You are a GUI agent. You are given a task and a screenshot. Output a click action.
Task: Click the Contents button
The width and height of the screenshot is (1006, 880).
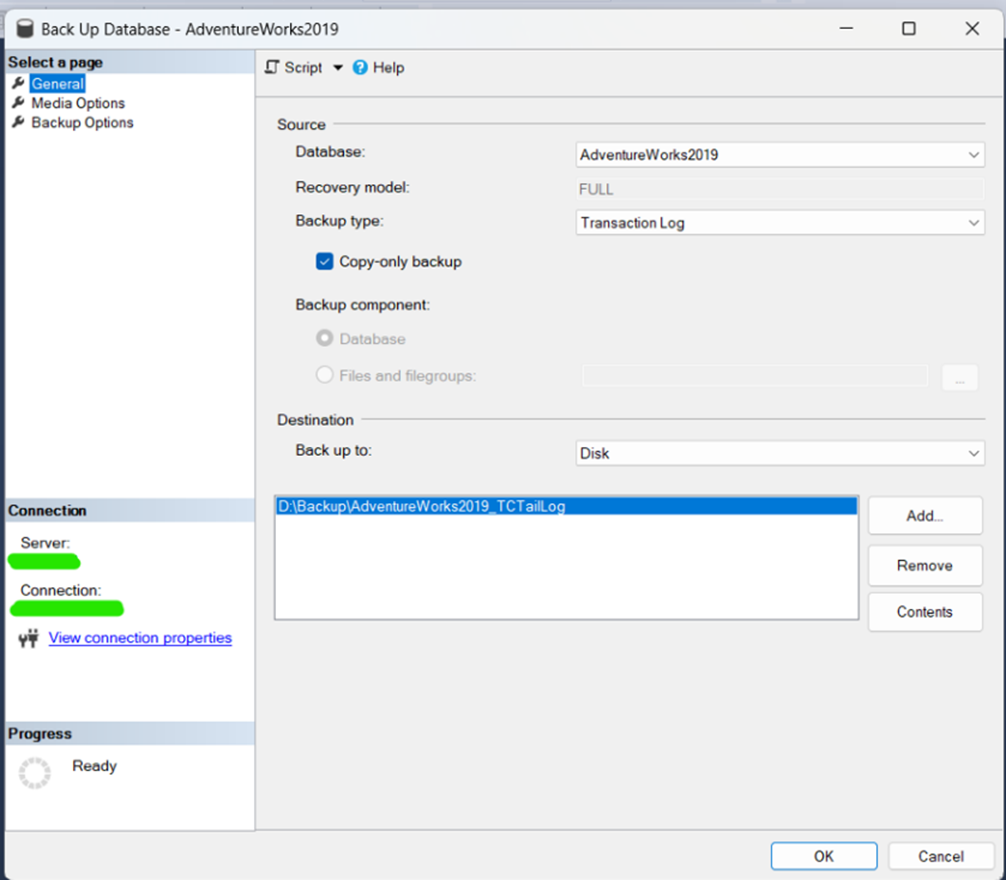[925, 612]
